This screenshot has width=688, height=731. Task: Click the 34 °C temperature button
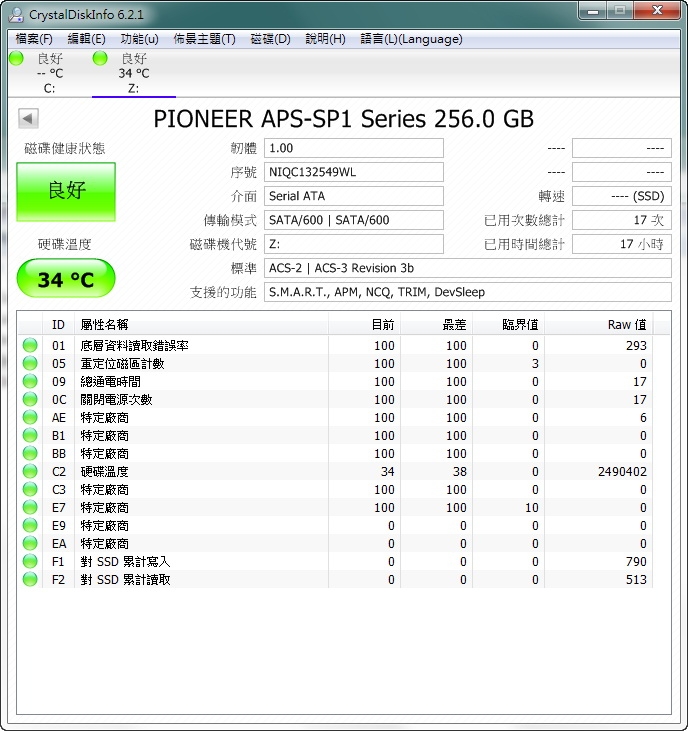pos(66,279)
